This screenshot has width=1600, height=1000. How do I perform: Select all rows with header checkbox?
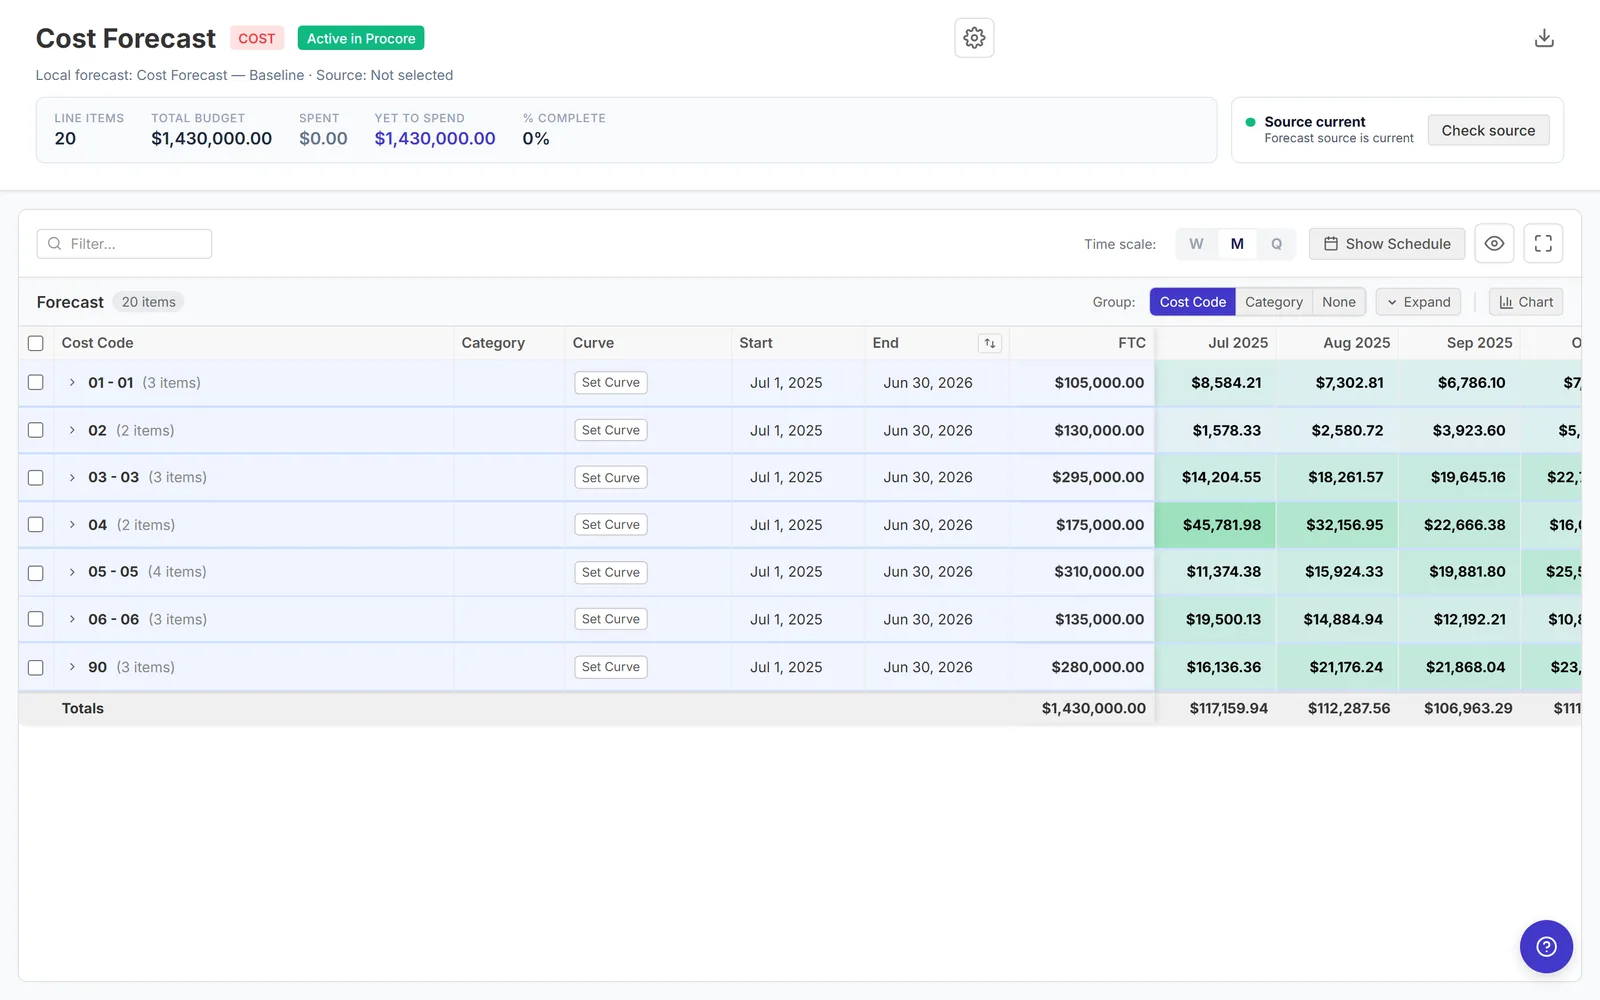[x=36, y=343]
